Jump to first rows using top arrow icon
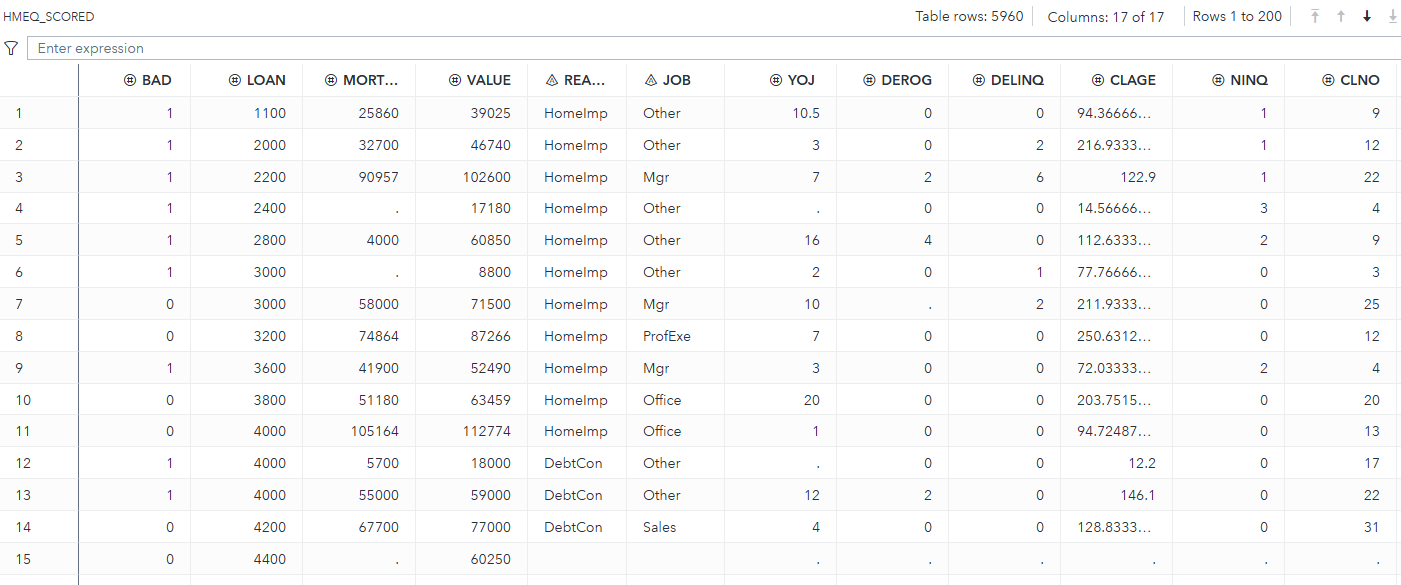The image size is (1401, 585). tap(1314, 16)
